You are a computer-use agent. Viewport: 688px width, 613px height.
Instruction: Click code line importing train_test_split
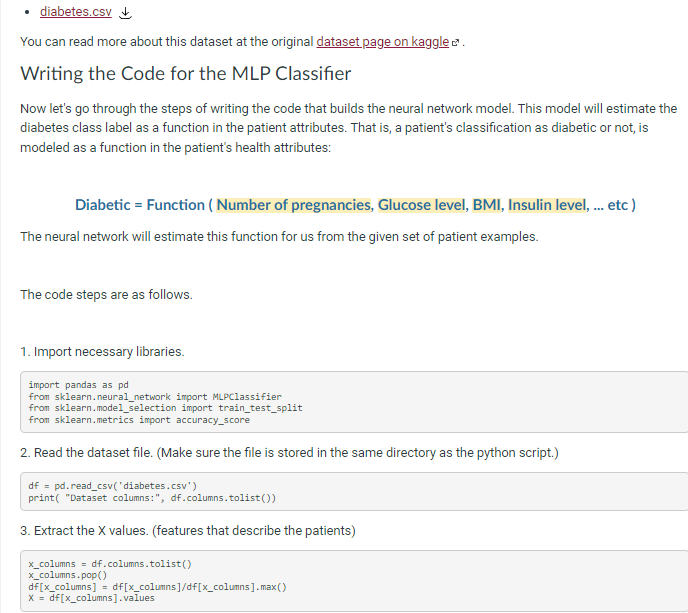point(165,408)
